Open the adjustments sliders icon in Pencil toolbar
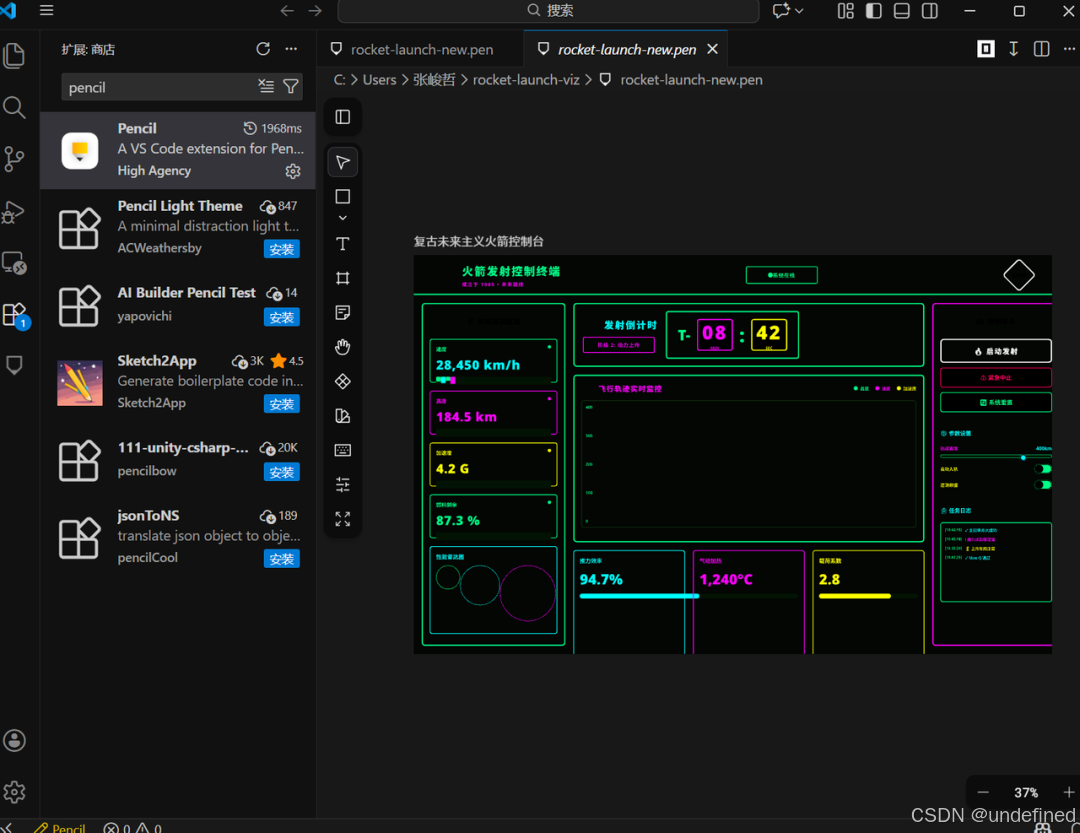Screen dimensions: 1080x833 pyautogui.click(x=343, y=484)
